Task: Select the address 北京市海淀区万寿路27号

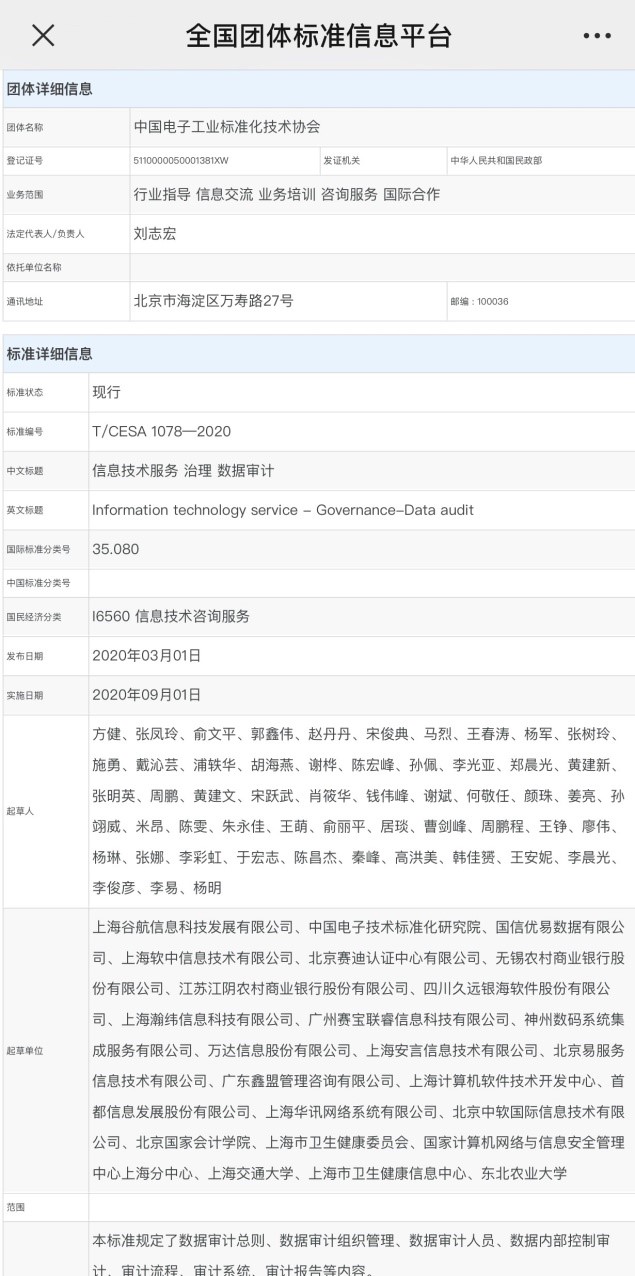Action: pyautogui.click(x=213, y=300)
